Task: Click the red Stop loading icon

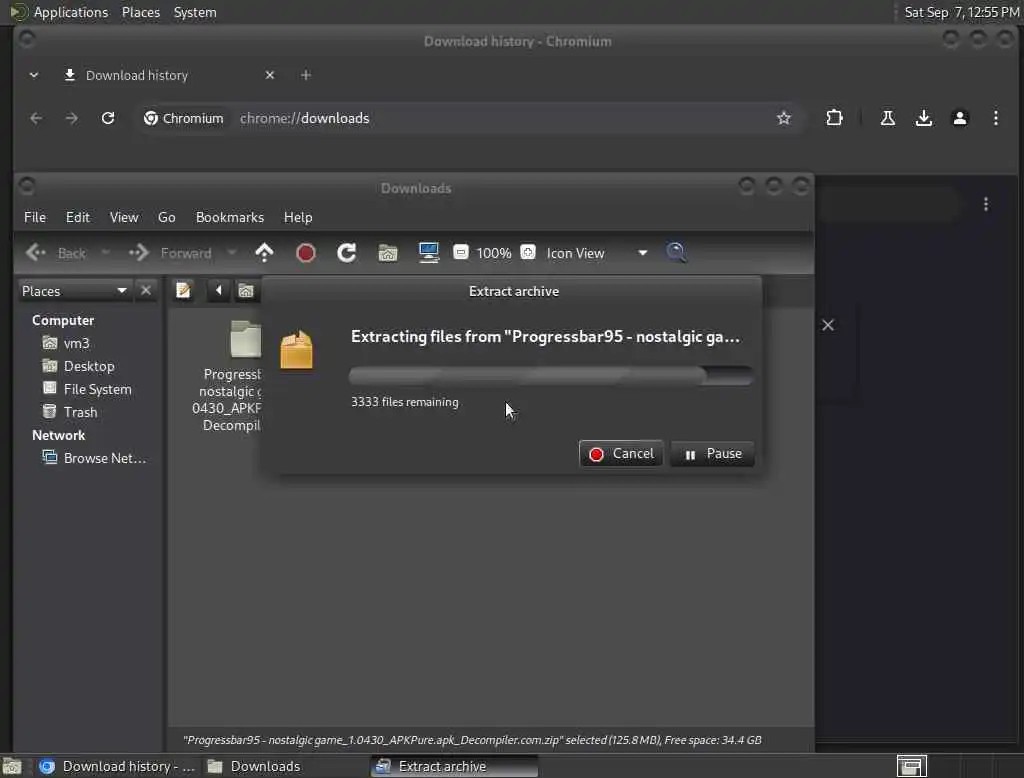Action: 305,253
